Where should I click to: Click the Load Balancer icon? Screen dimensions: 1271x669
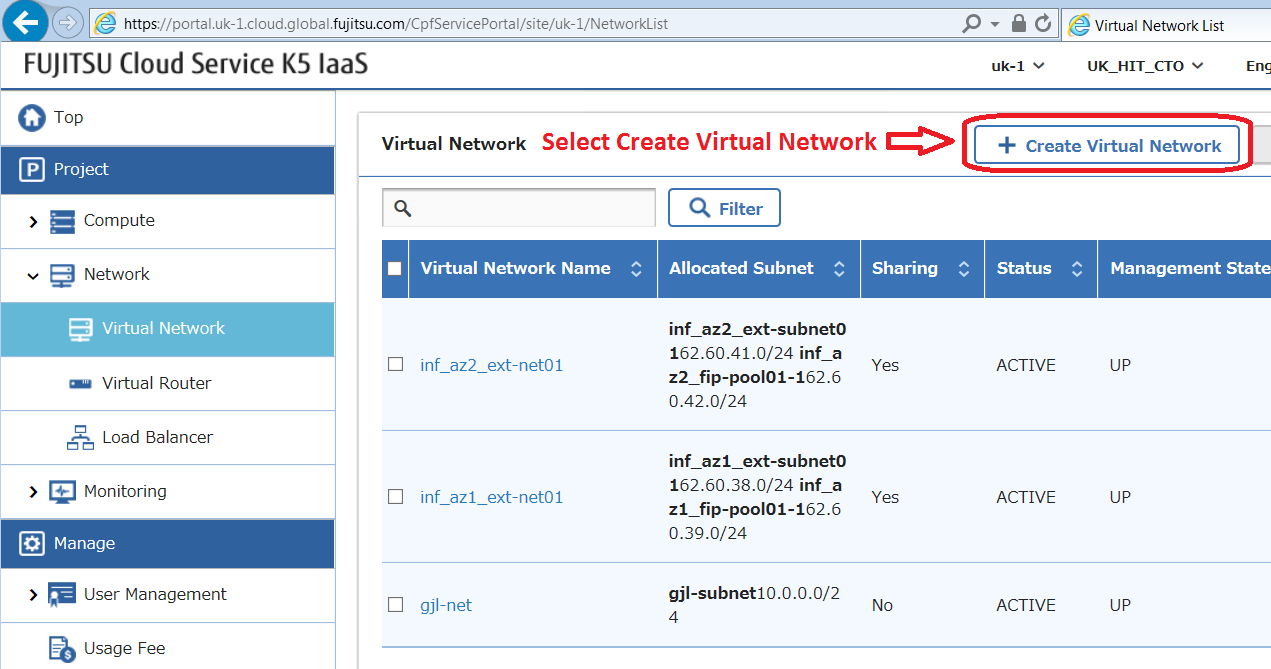pos(80,437)
